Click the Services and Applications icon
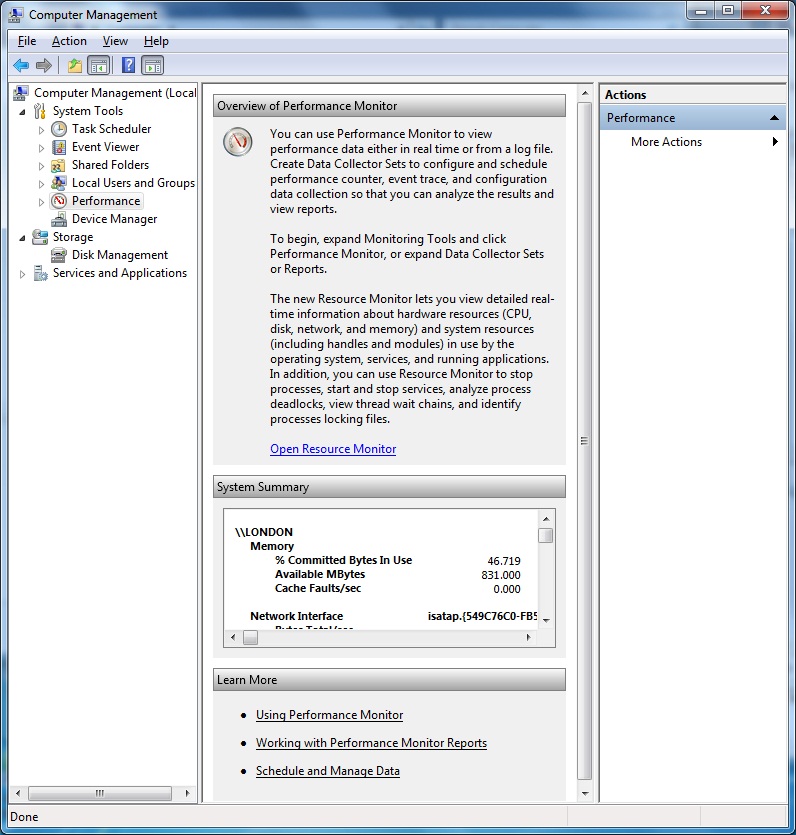 (40, 273)
